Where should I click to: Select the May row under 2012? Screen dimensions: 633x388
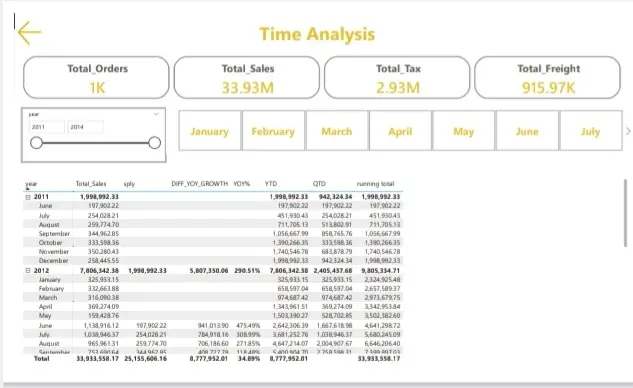coord(213,316)
